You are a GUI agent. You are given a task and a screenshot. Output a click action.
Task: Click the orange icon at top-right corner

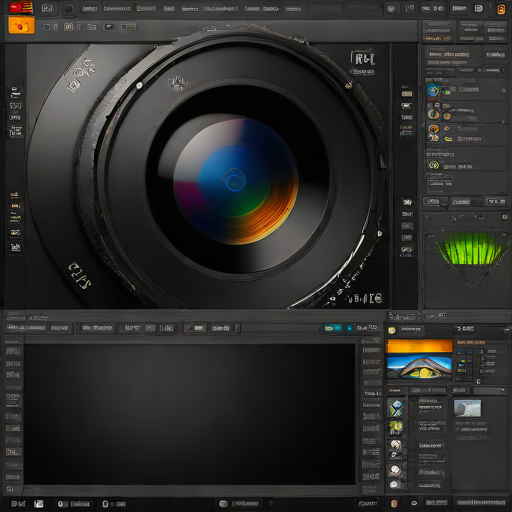tap(501, 9)
